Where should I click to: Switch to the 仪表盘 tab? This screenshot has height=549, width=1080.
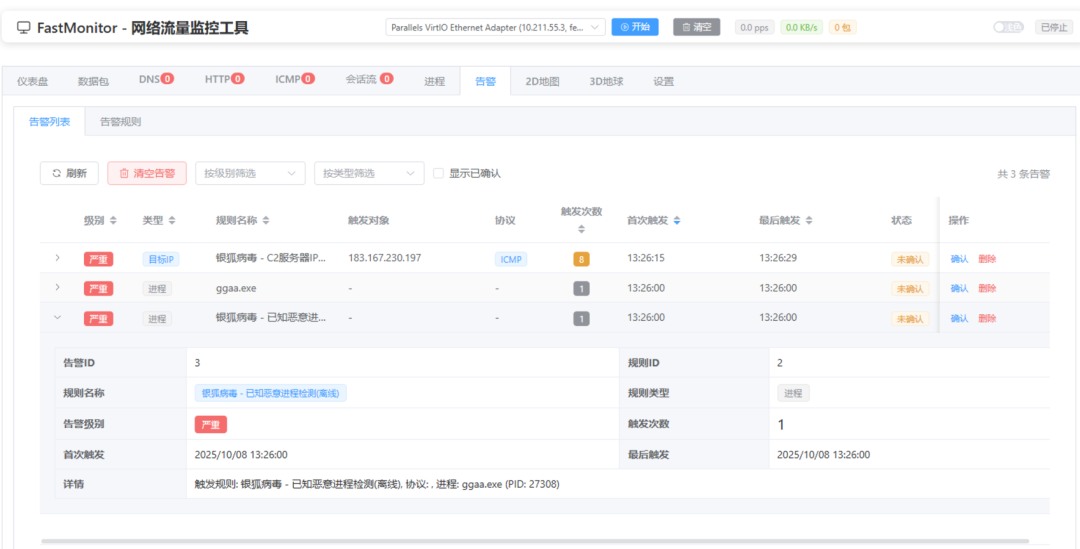coord(32,81)
